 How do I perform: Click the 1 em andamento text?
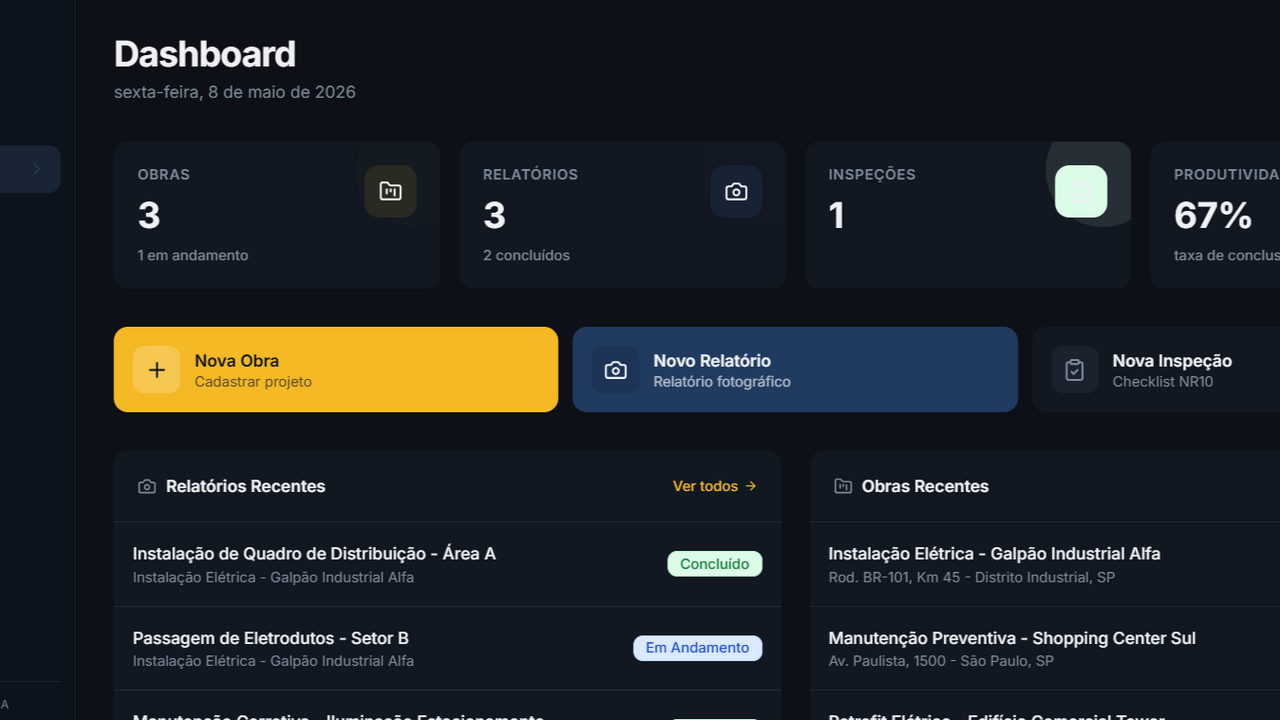(193, 255)
